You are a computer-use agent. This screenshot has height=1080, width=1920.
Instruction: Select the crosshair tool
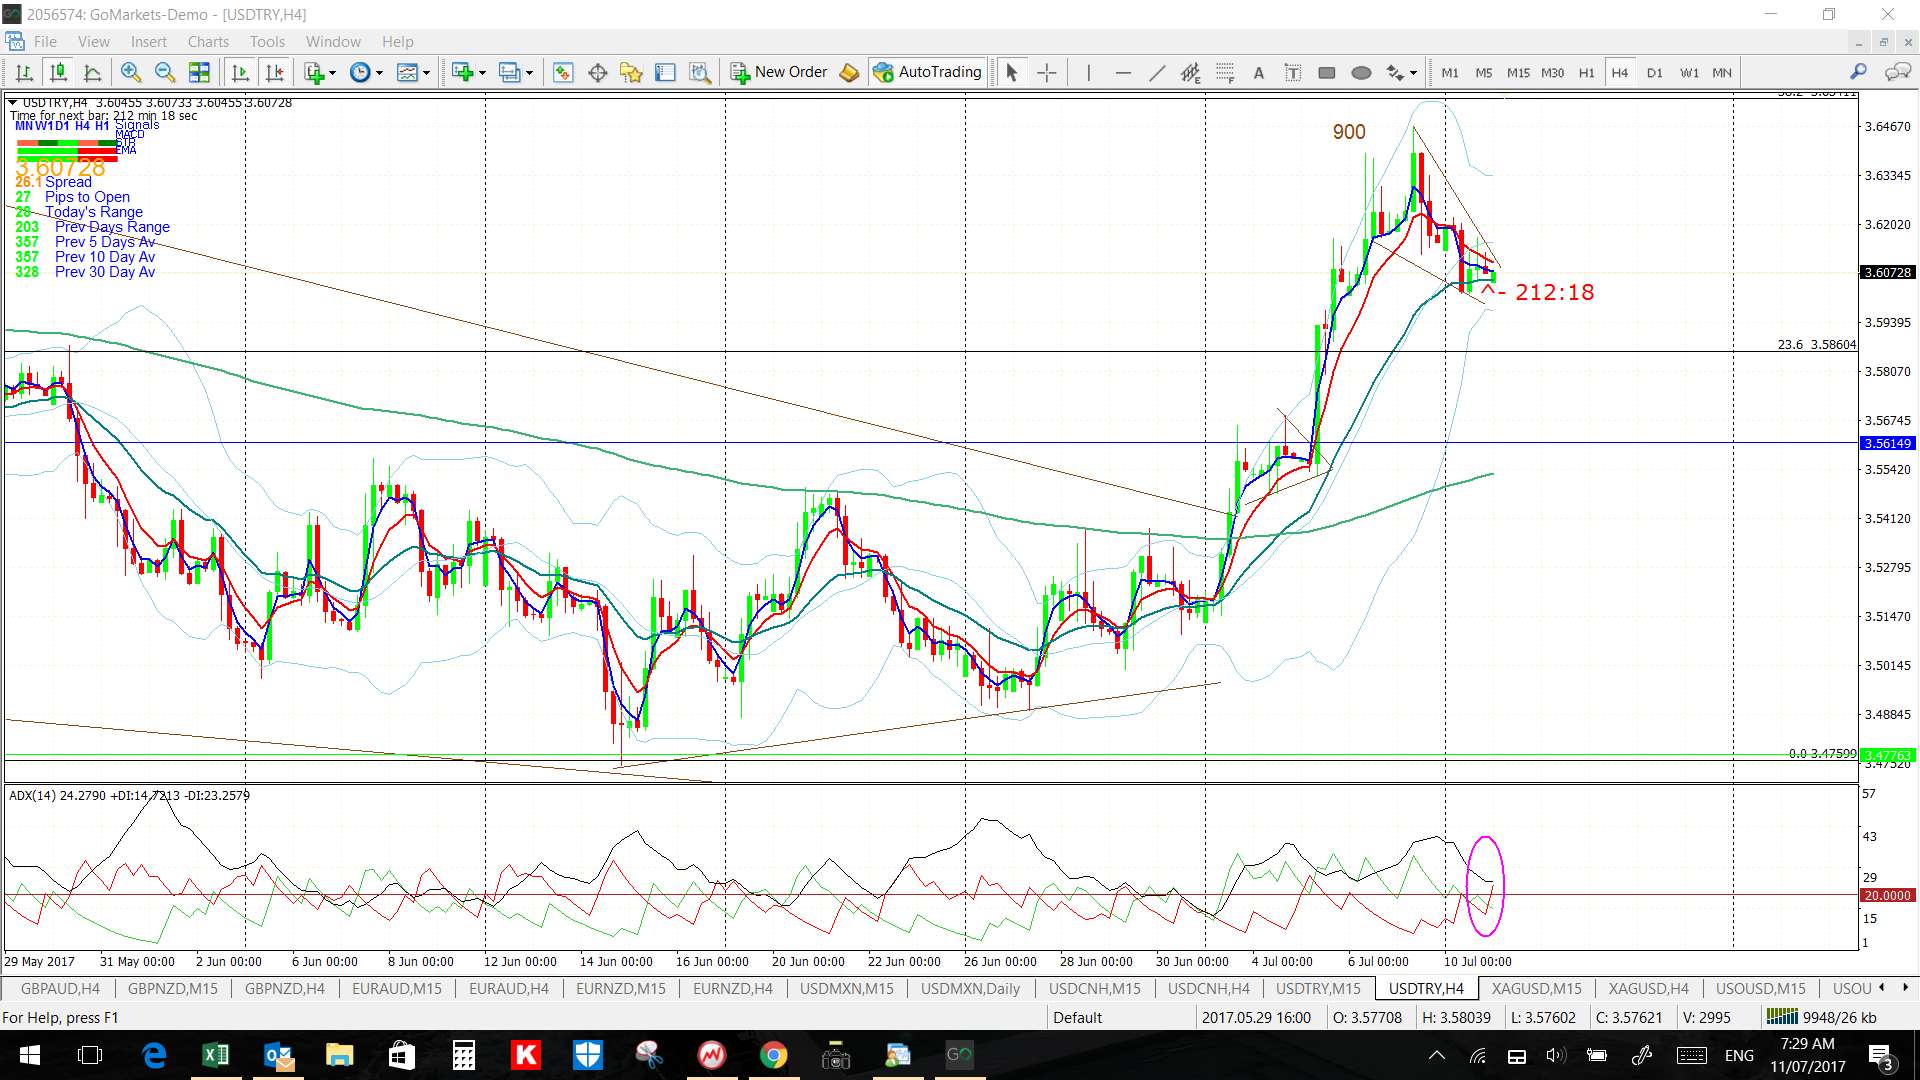pos(1046,72)
